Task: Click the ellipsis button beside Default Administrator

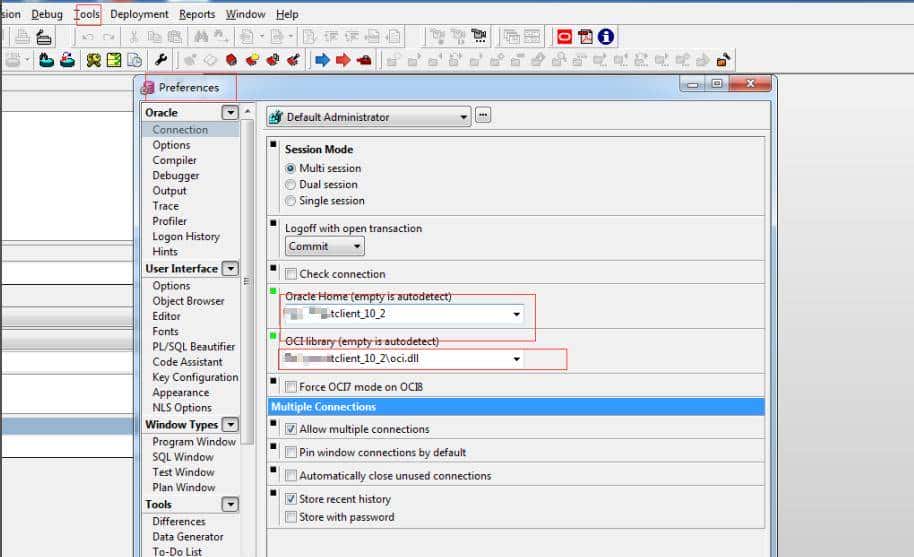Action: (483, 115)
